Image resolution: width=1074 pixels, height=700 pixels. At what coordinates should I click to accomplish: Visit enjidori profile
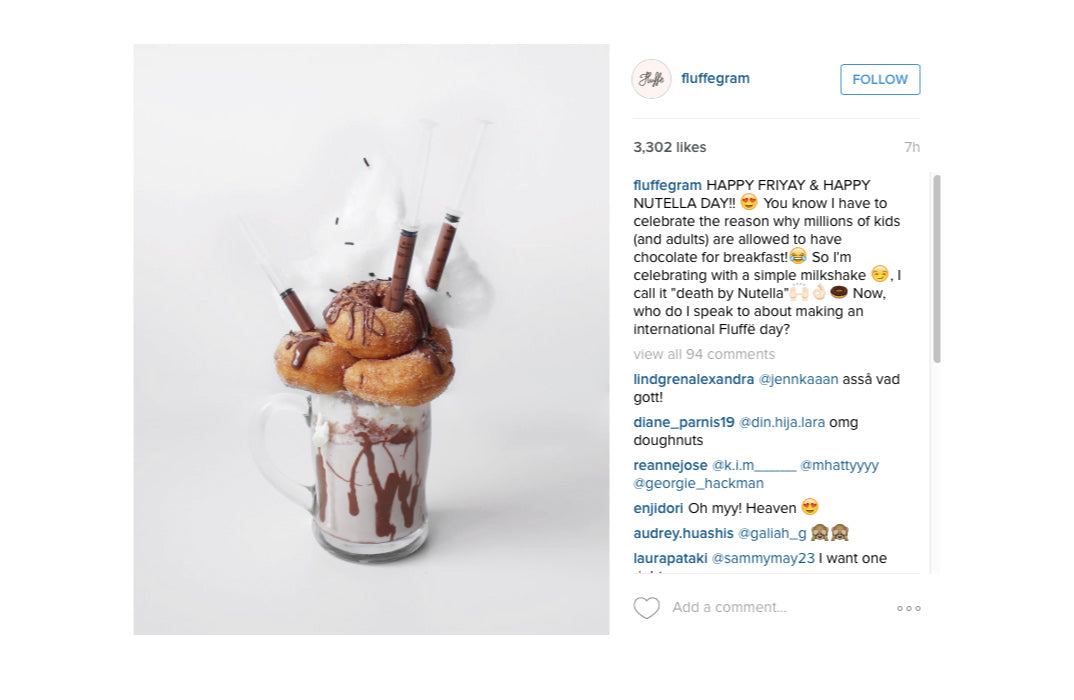658,508
